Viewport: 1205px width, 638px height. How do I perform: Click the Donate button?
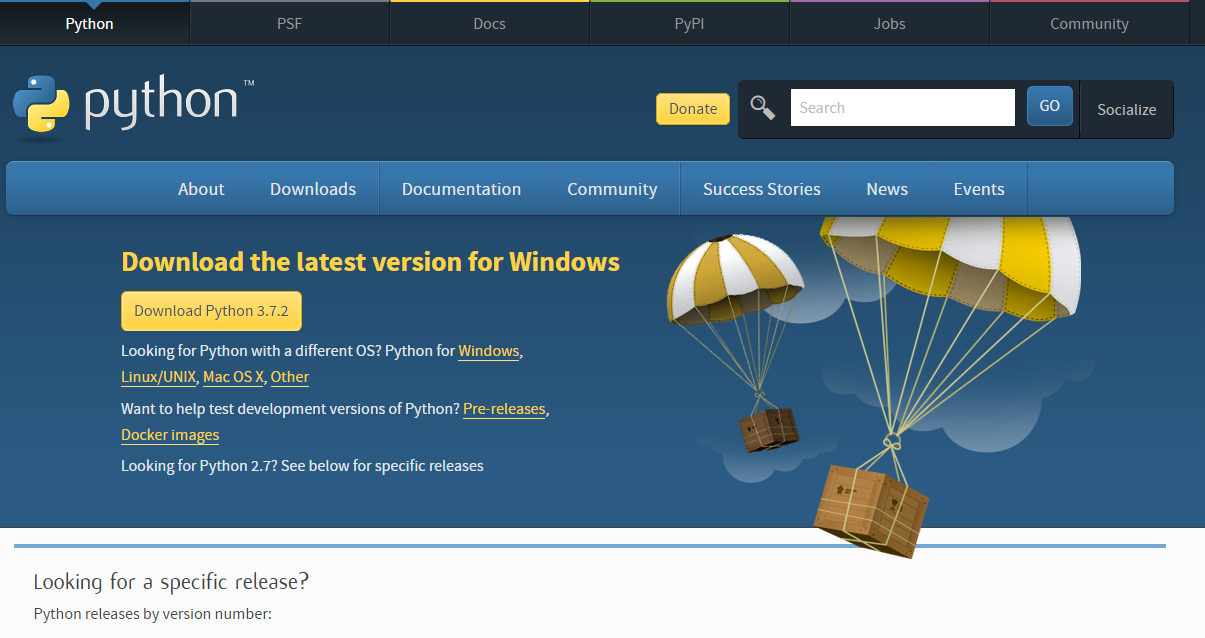[693, 109]
